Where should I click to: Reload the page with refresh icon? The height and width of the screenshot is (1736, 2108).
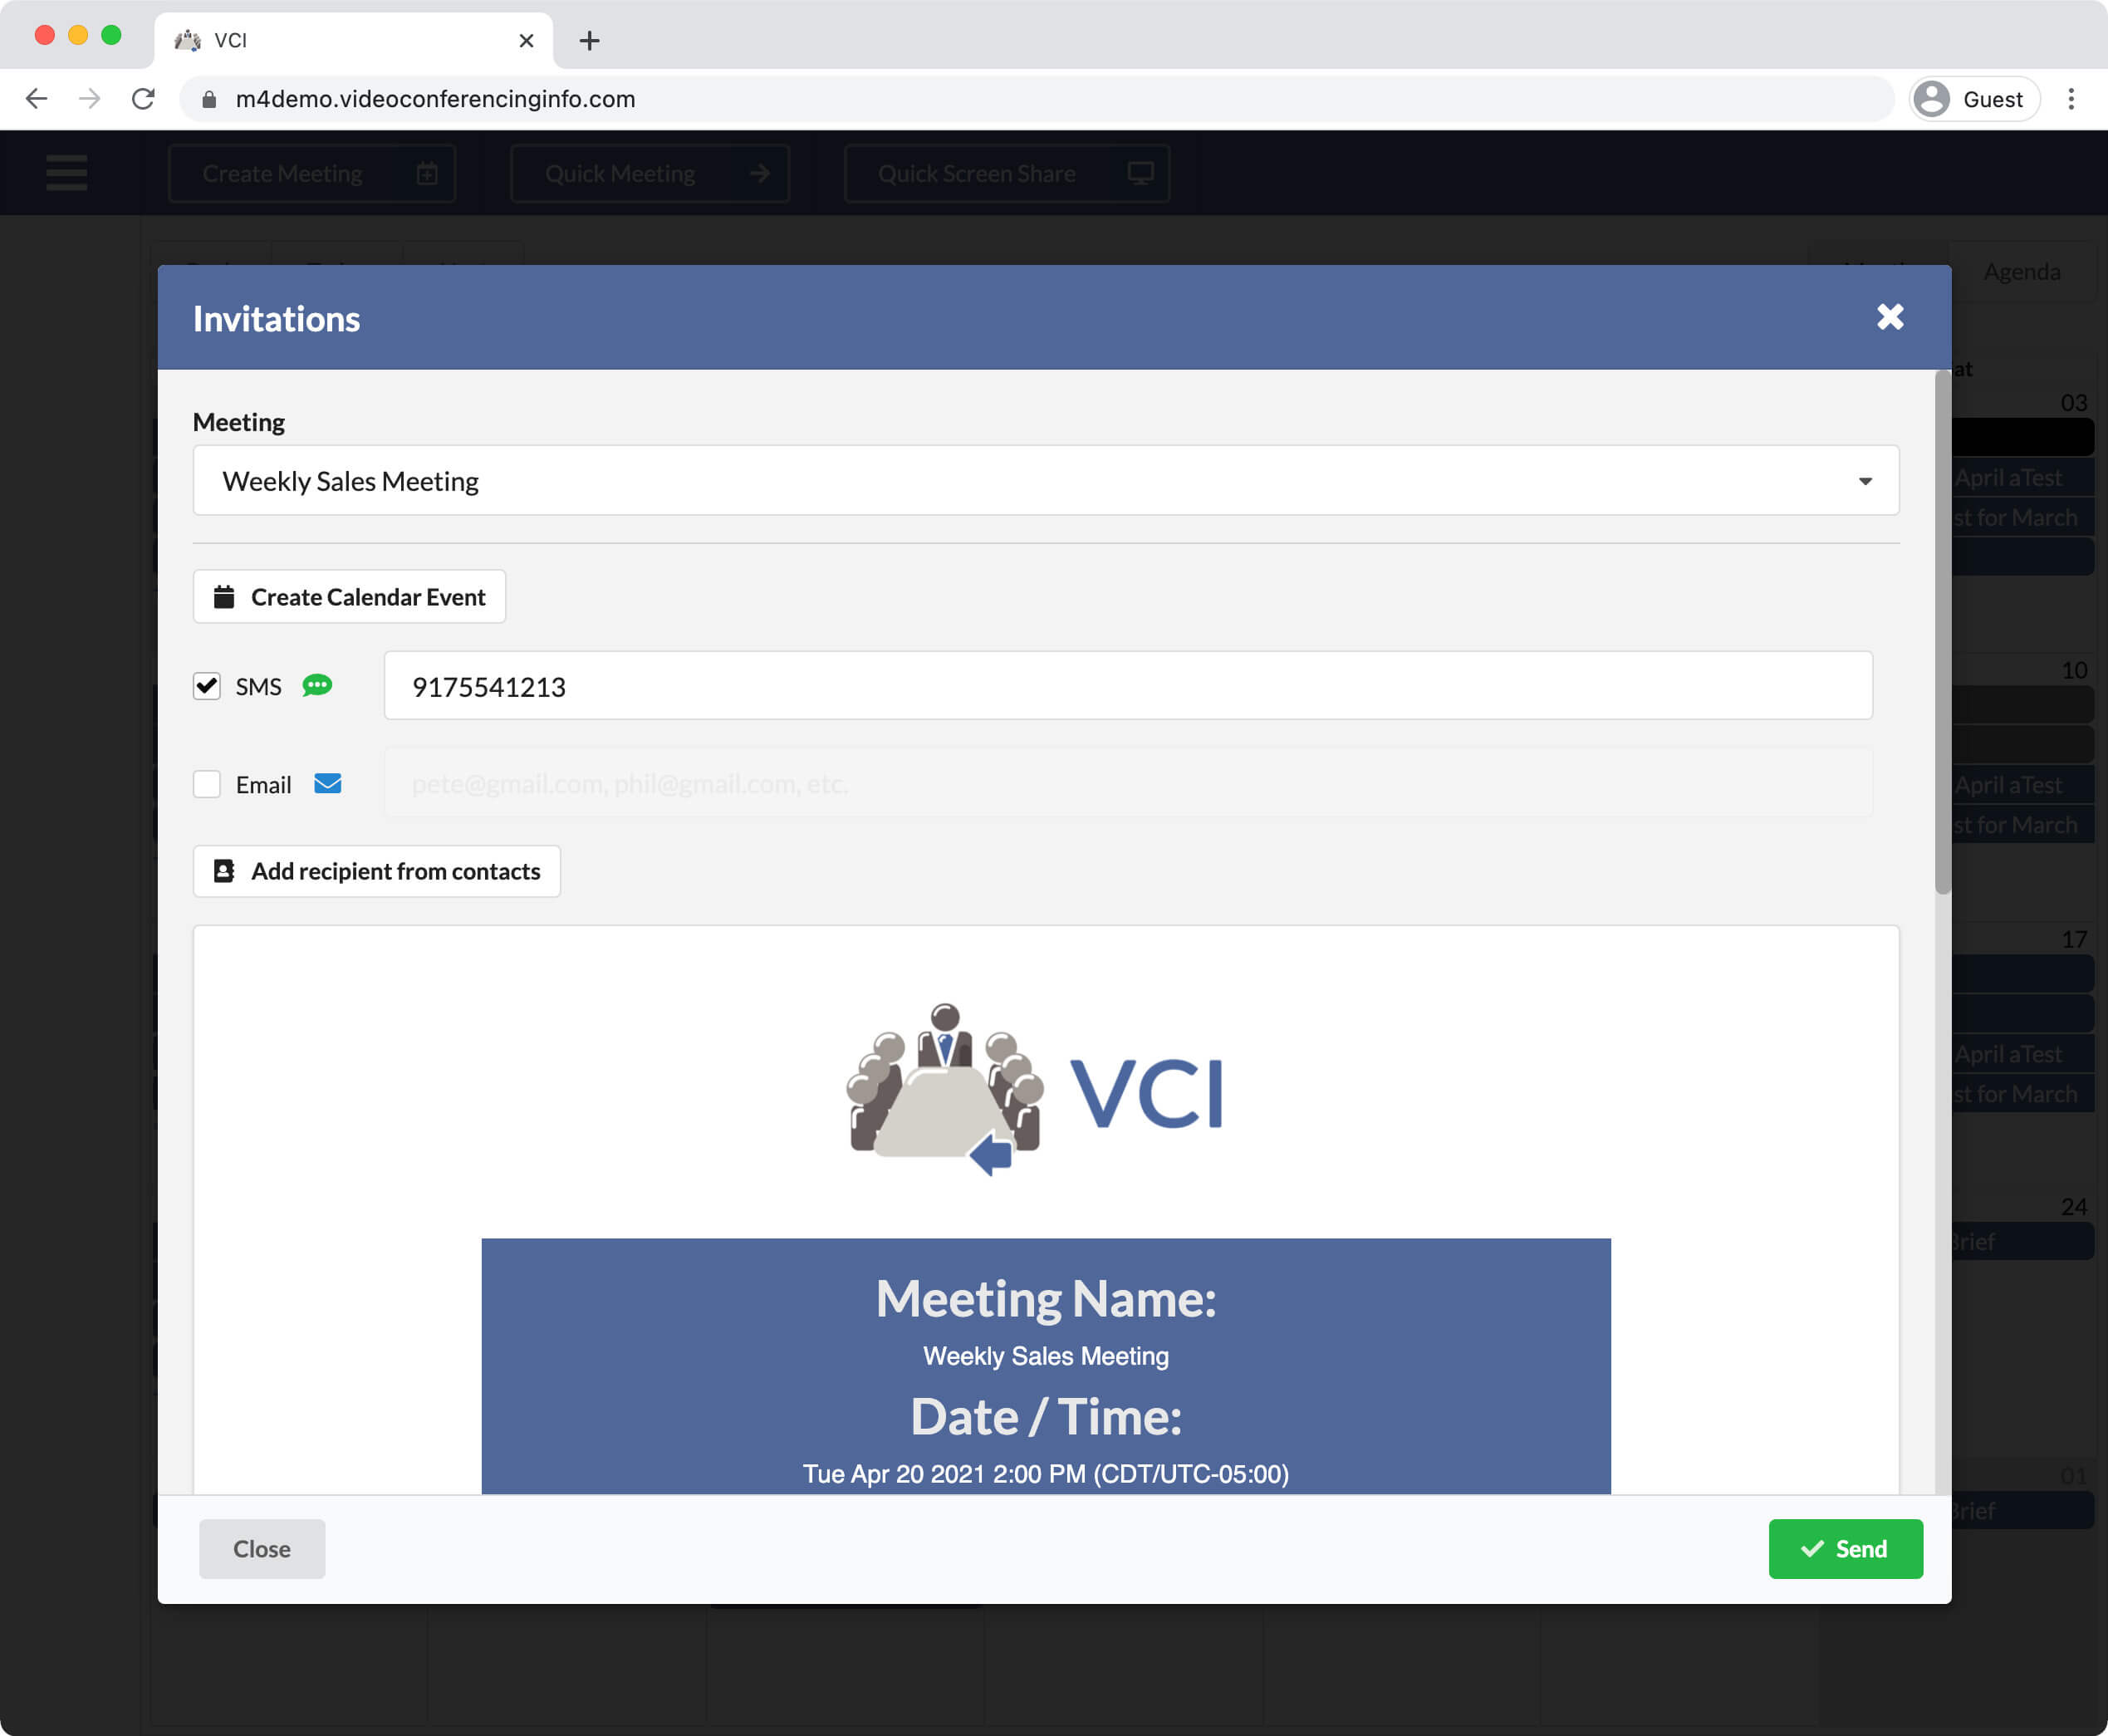143,99
